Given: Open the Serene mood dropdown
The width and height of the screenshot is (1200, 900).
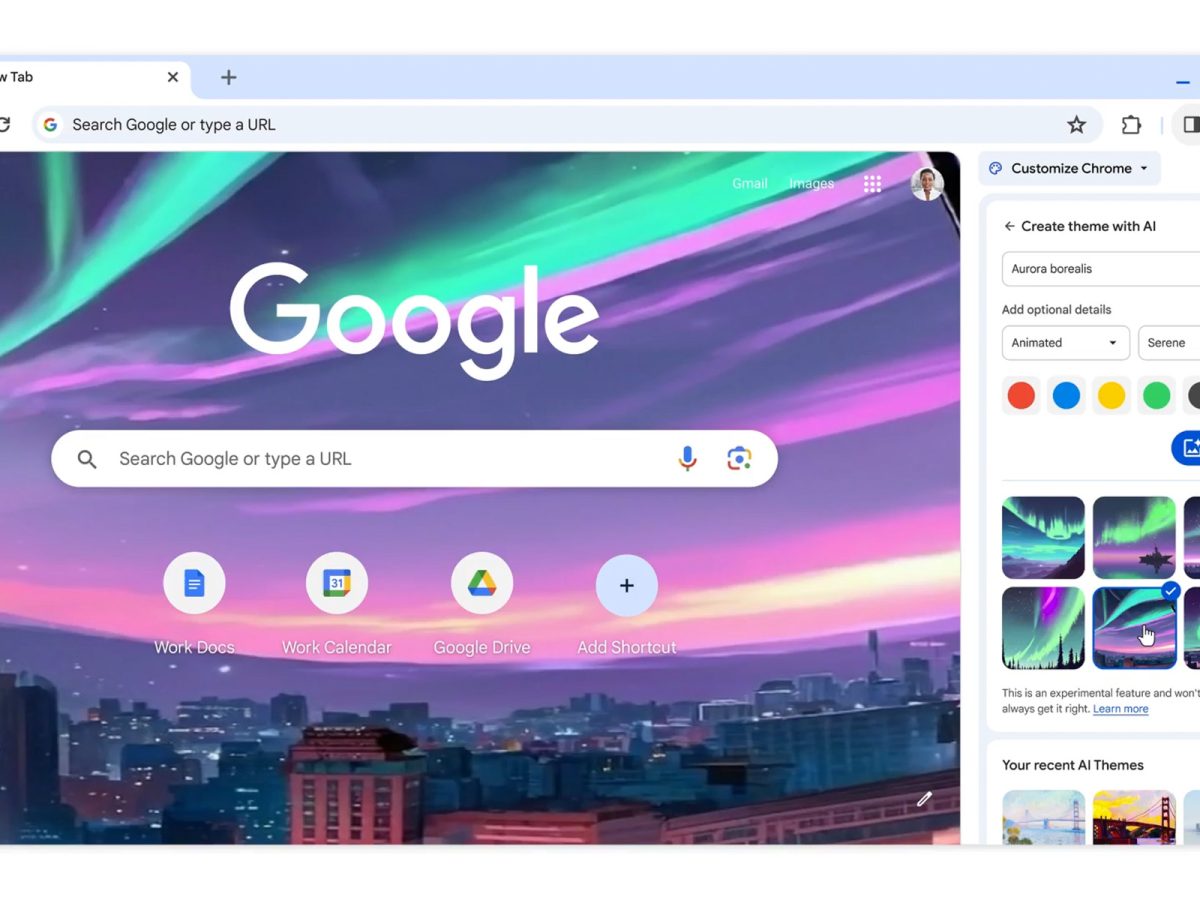Looking at the screenshot, I should 1169,343.
